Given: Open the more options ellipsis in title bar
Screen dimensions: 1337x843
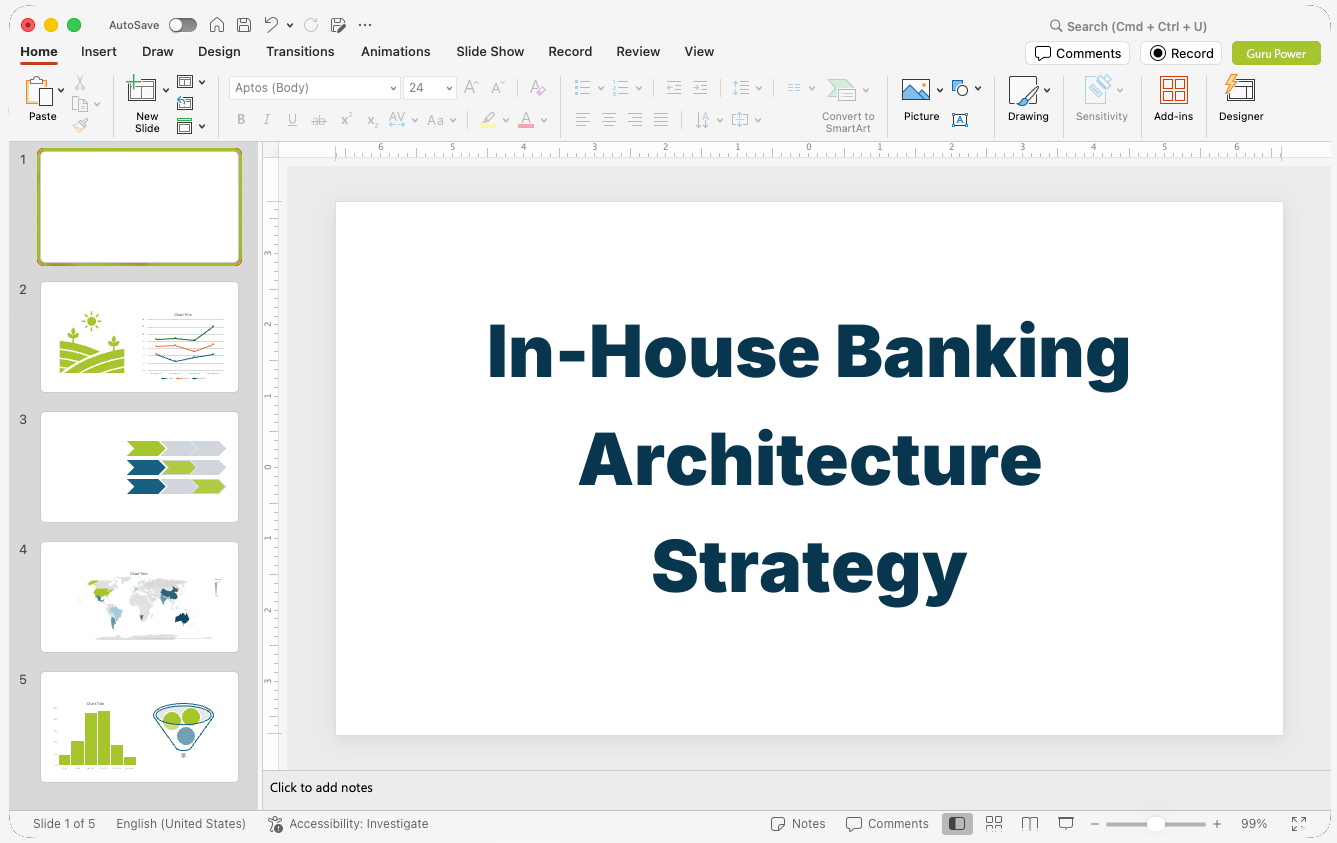Looking at the screenshot, I should pyautogui.click(x=365, y=25).
